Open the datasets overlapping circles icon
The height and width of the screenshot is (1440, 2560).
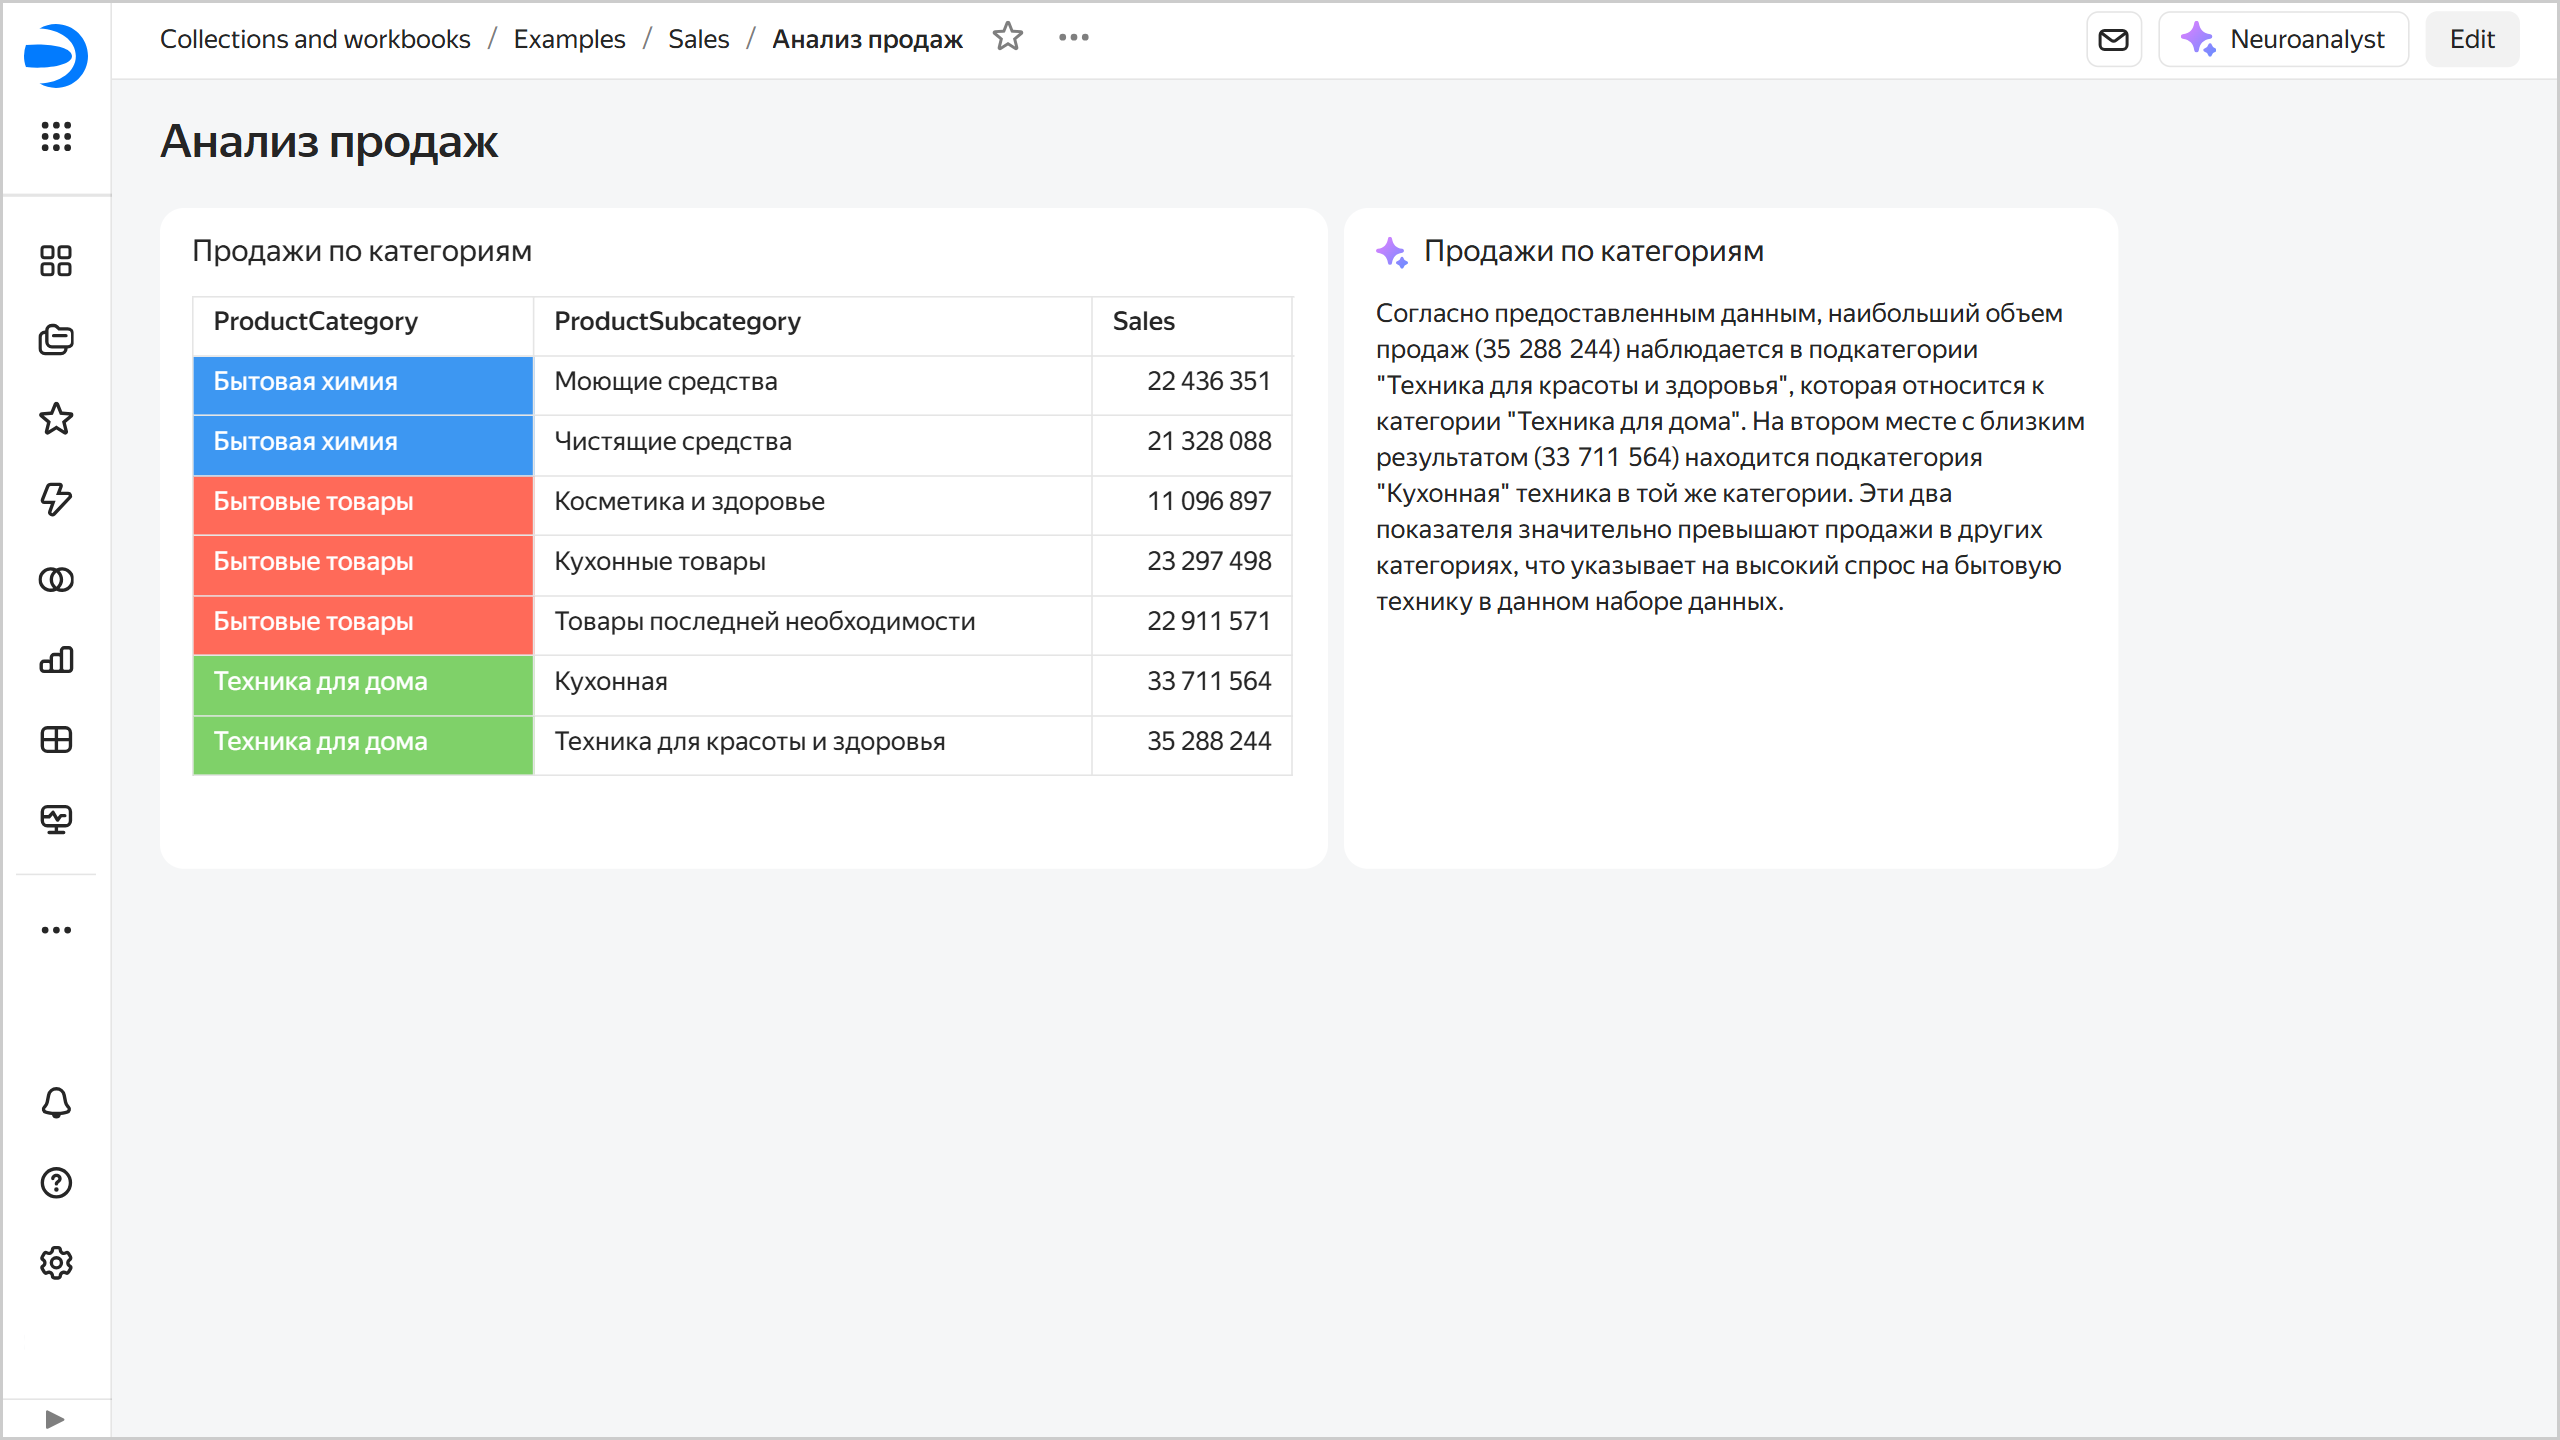[x=56, y=580]
